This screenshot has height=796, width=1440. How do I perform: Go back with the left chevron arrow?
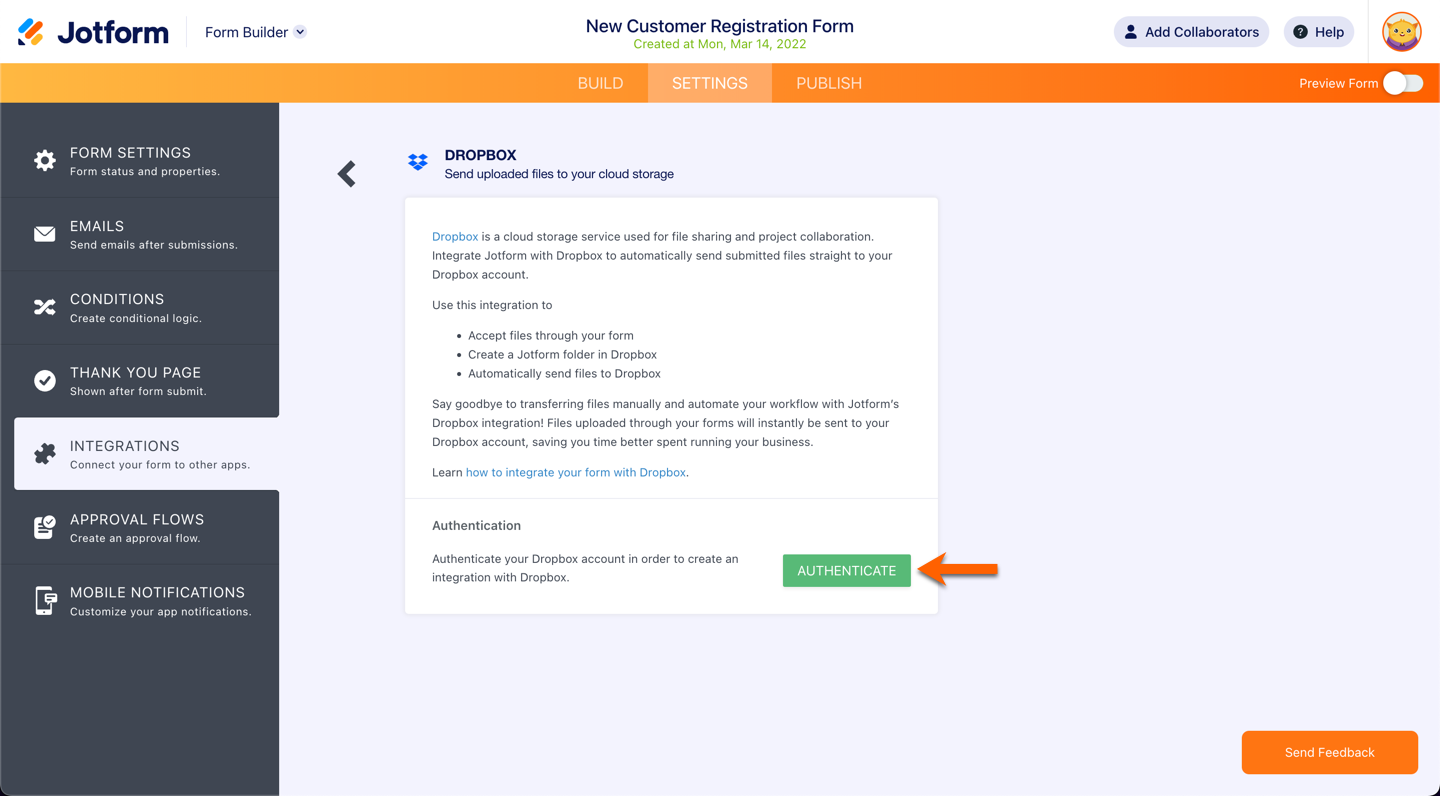347,174
